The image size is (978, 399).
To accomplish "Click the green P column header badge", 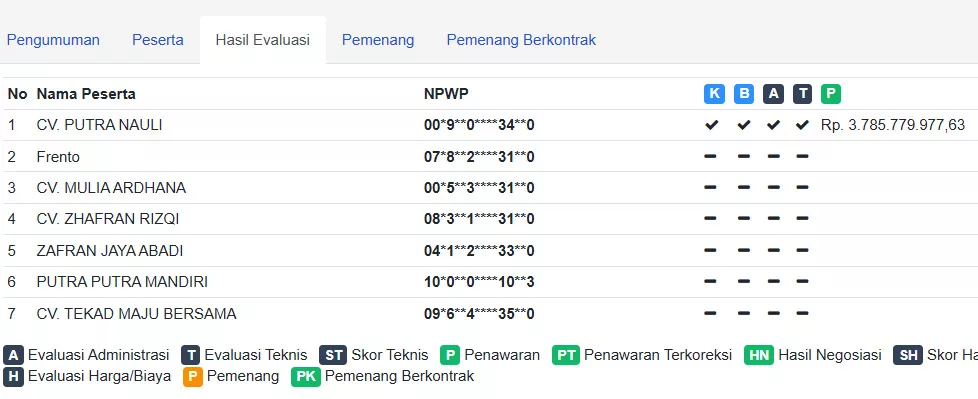I will point(831,94).
